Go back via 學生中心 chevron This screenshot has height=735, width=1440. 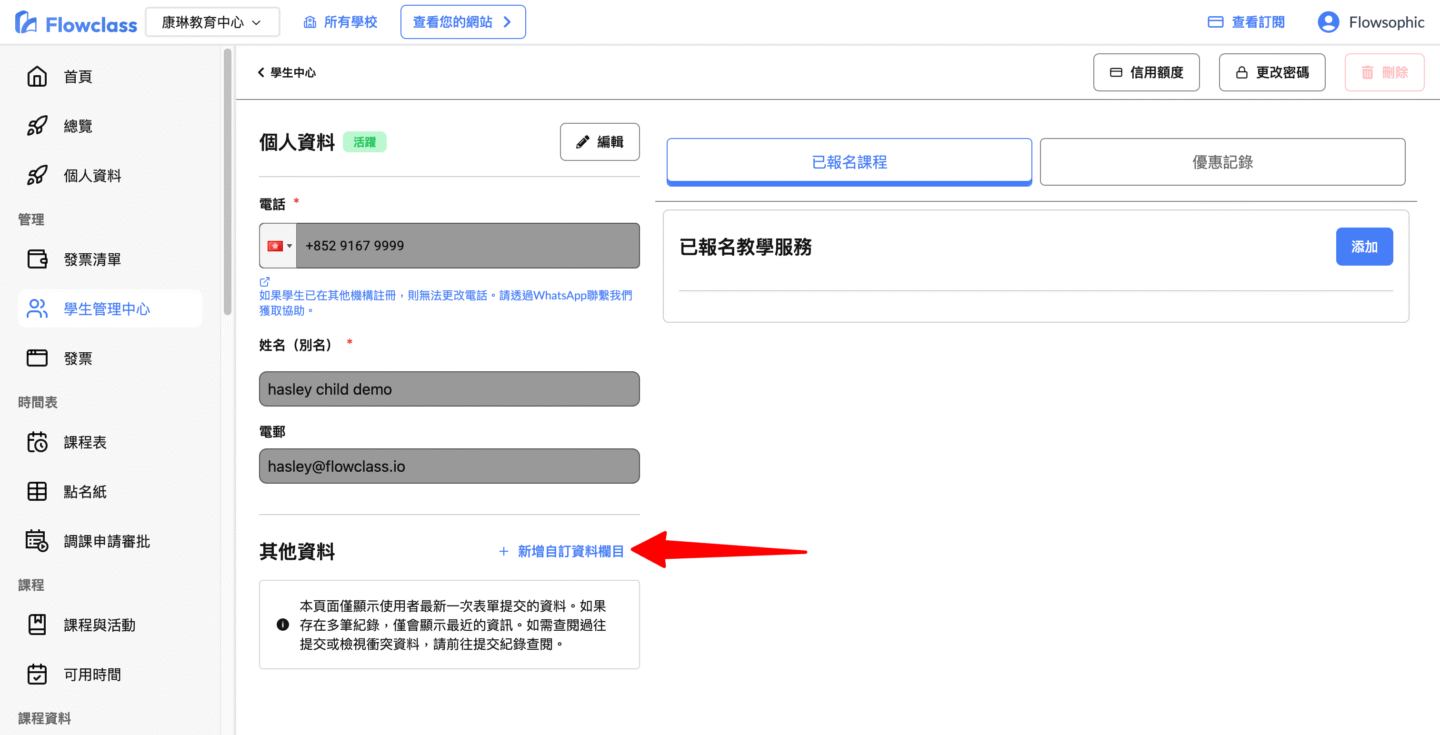click(x=262, y=73)
